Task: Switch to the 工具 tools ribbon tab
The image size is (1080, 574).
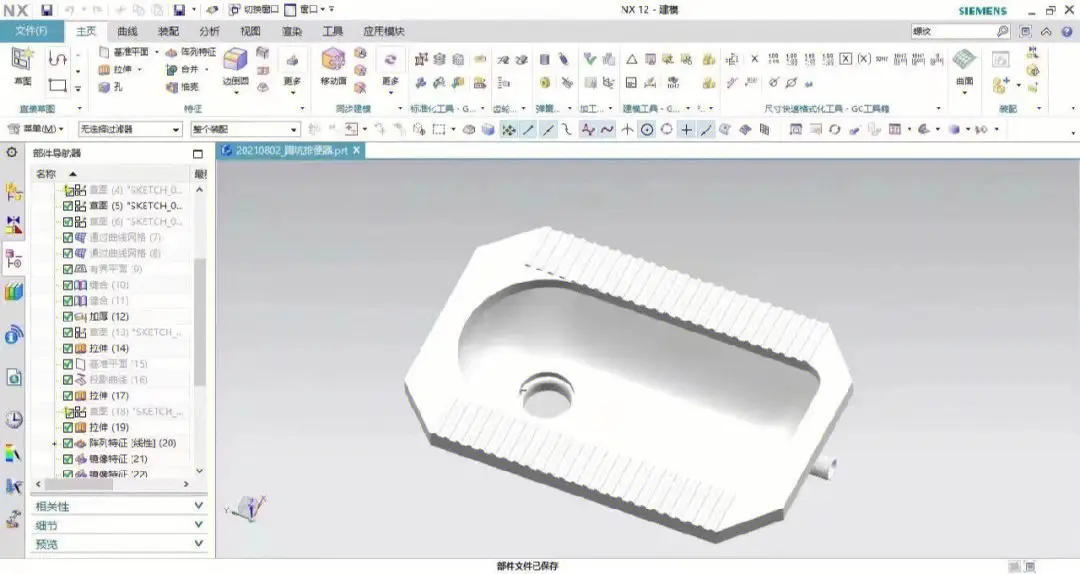Action: 333,31
